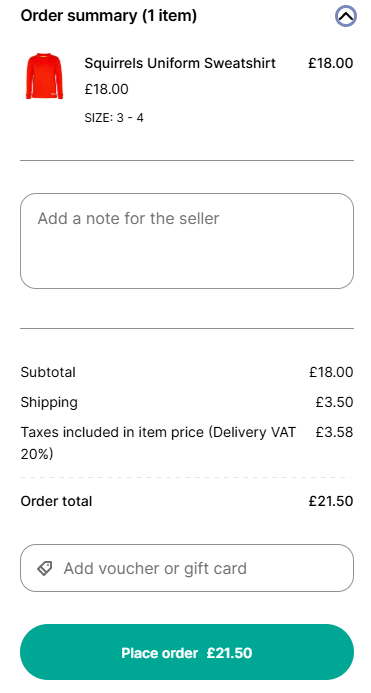Click the Subtotal amount £18.00

(331, 372)
